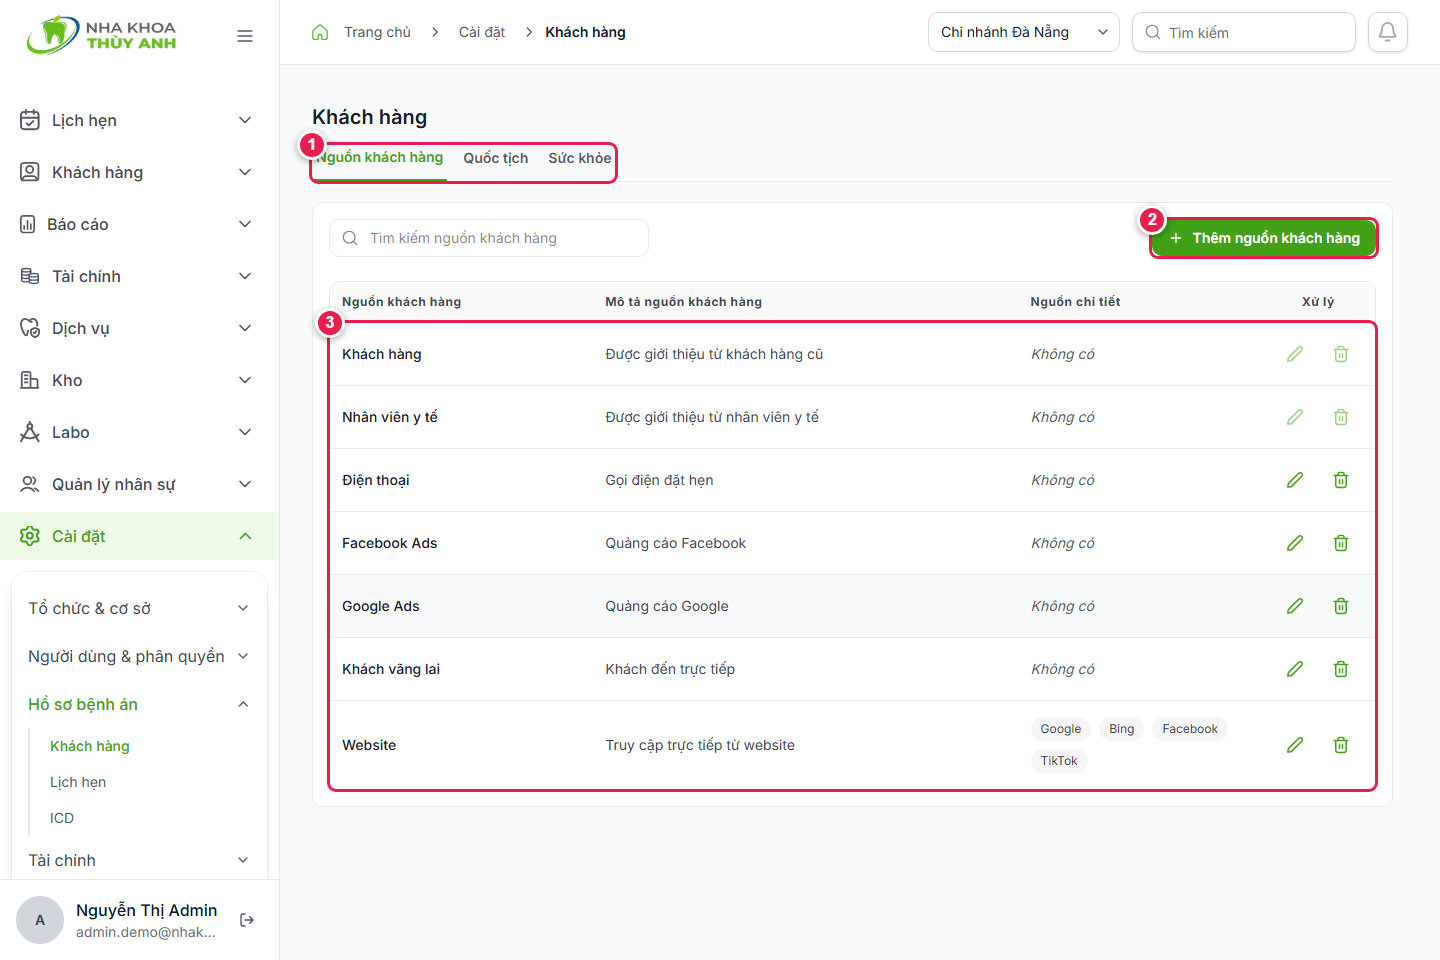This screenshot has width=1440, height=960.
Task: Click the top Tìm kiếm search box
Action: 1244,32
